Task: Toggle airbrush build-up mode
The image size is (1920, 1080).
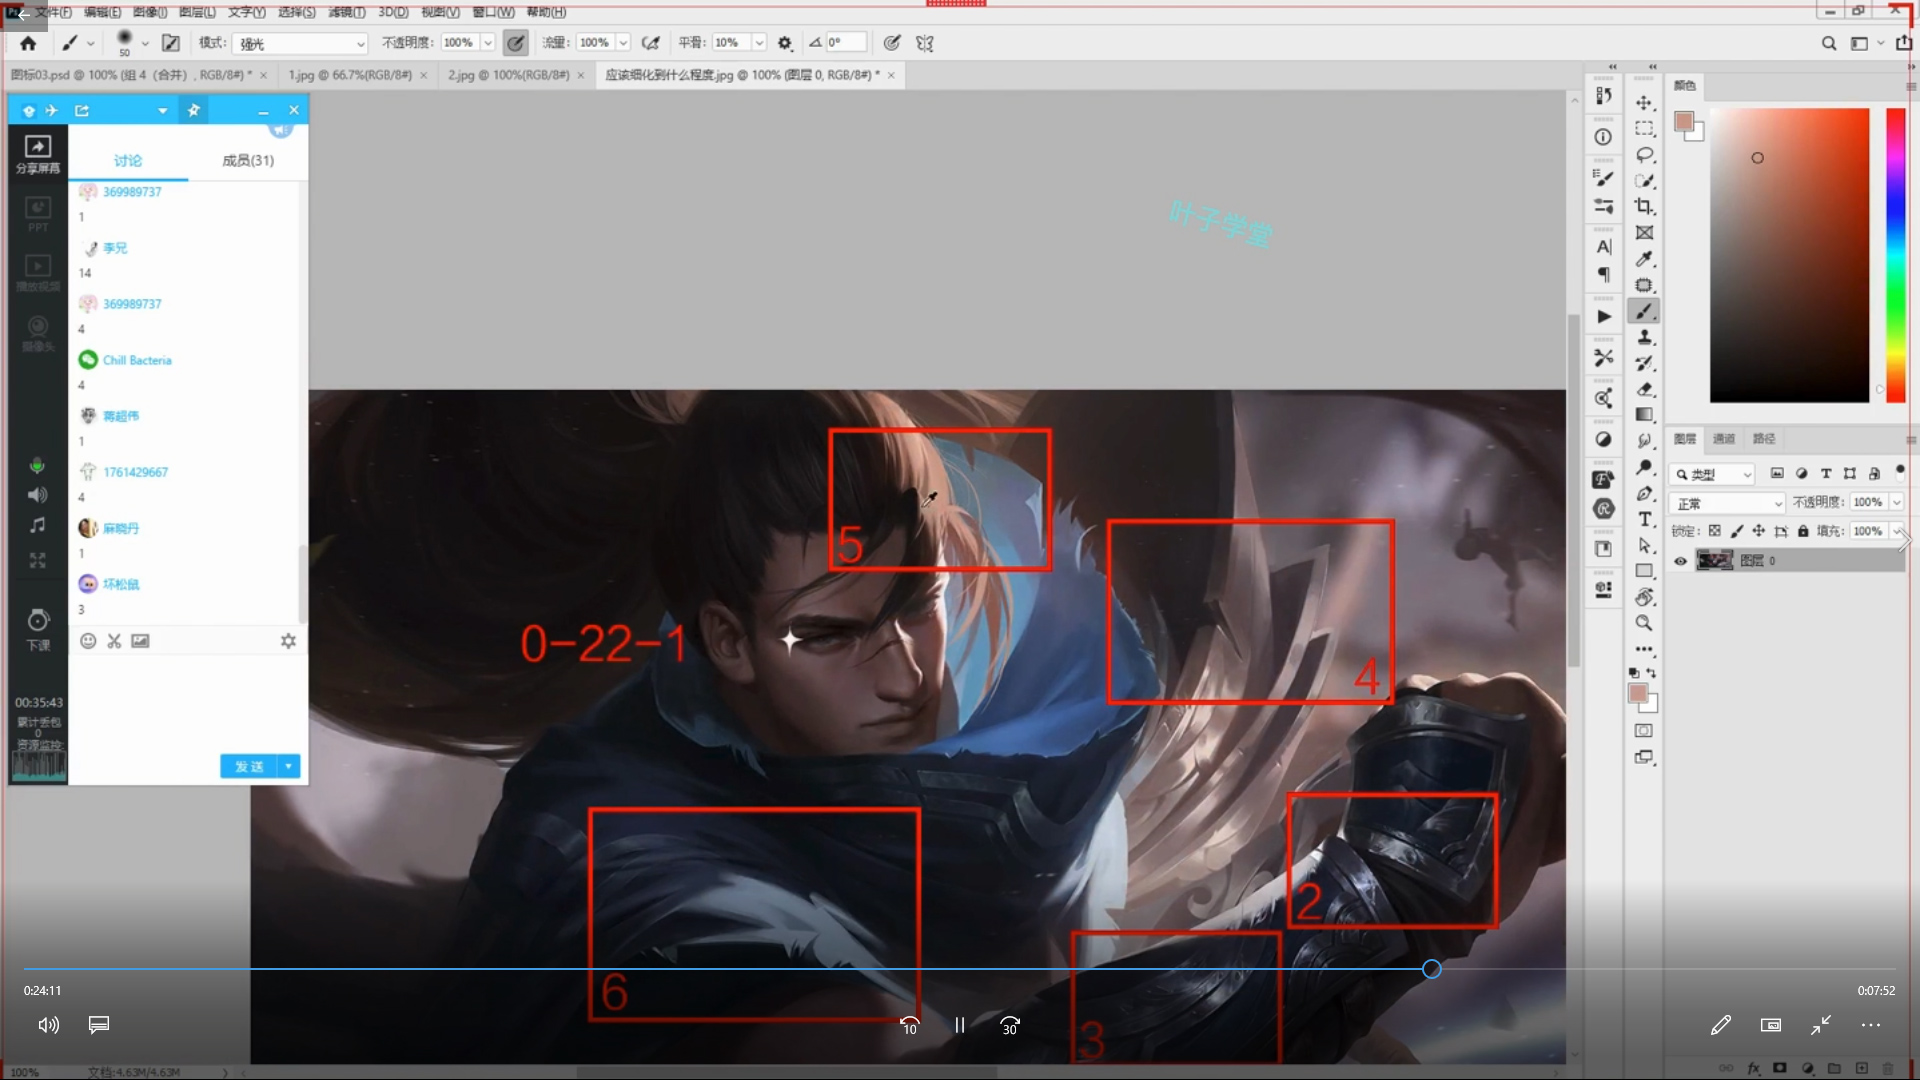Action: pyautogui.click(x=651, y=43)
